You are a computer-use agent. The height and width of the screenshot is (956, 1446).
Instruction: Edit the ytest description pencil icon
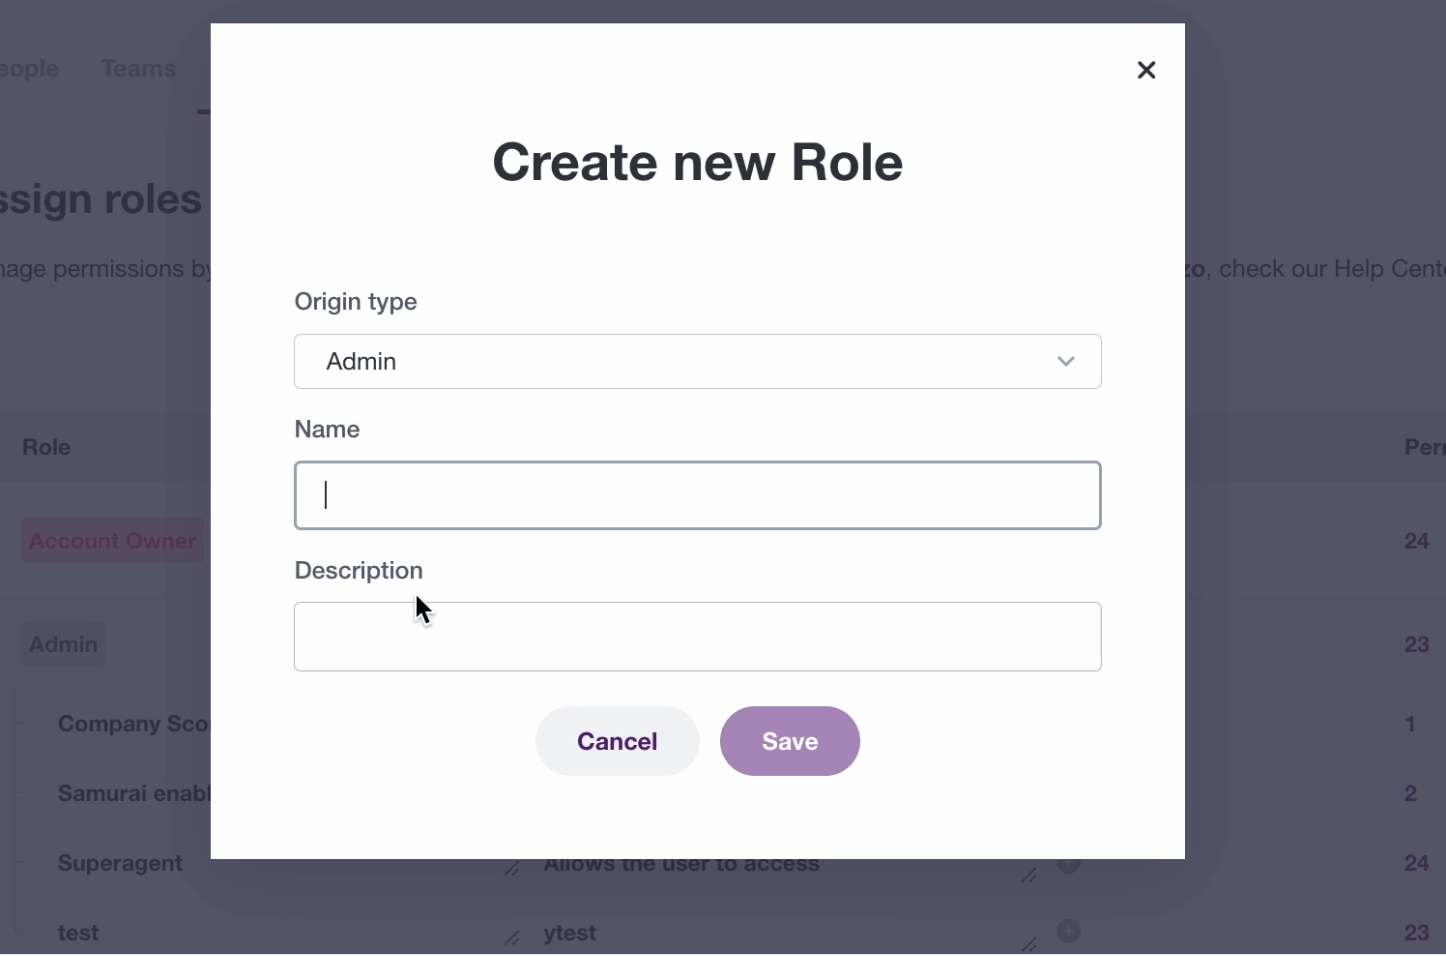[x=1029, y=943]
